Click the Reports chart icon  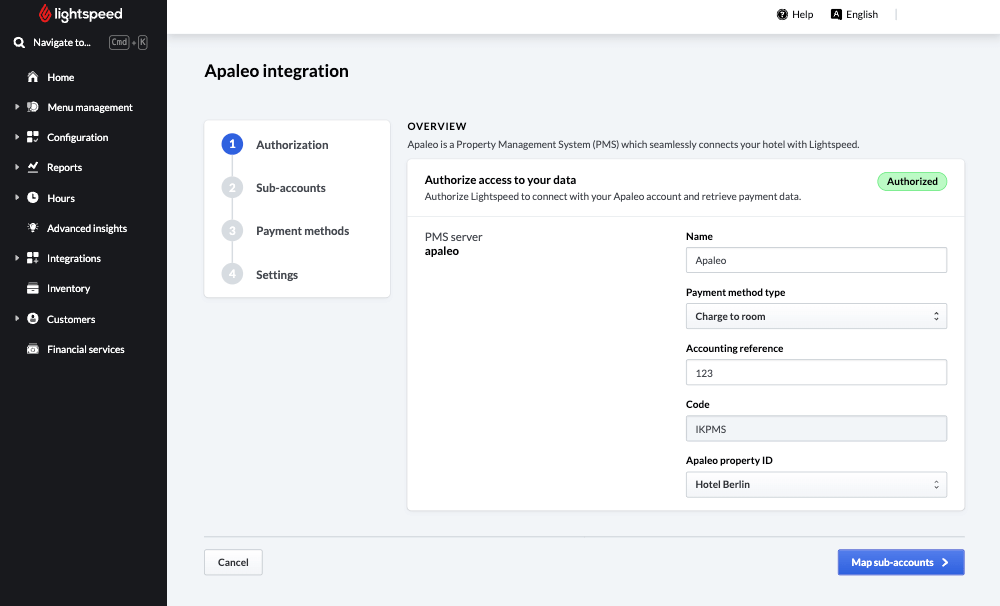[x=33, y=167]
